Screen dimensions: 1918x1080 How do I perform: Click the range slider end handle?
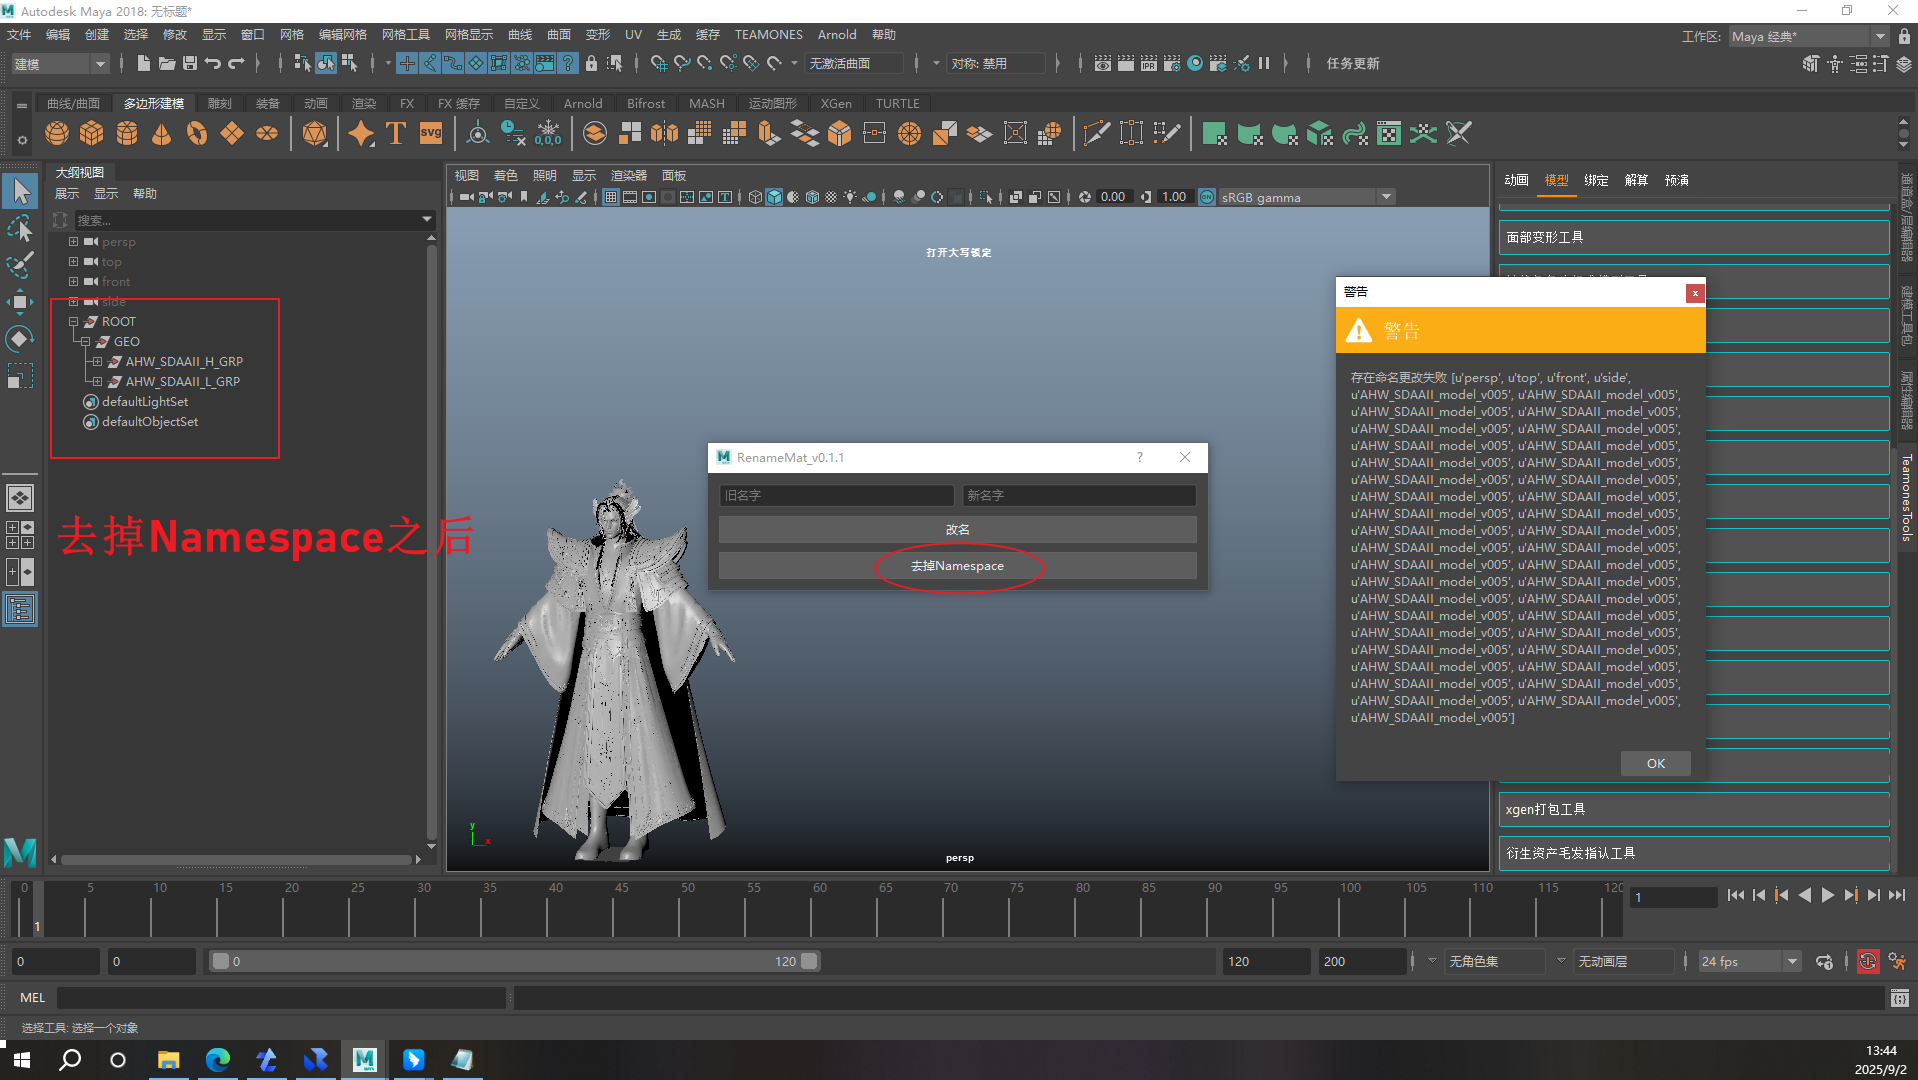pyautogui.click(x=809, y=962)
